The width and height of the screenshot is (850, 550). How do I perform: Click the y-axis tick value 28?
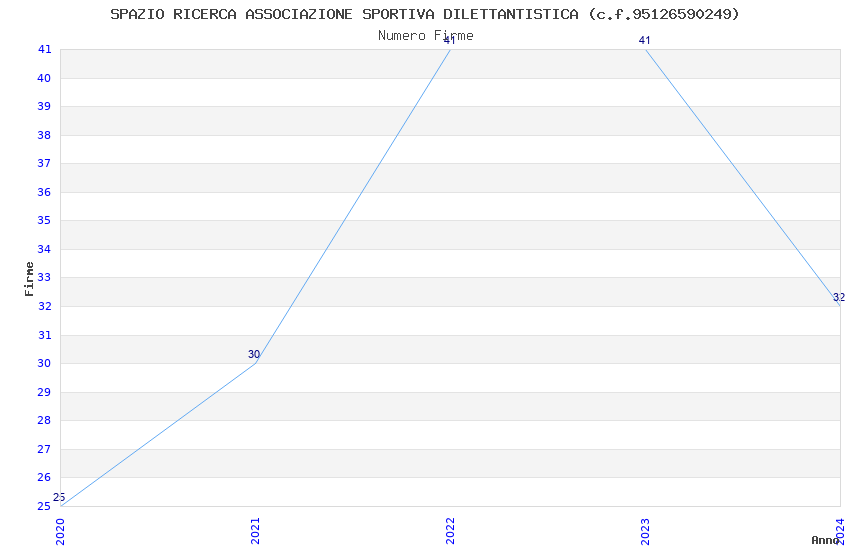(x=44, y=420)
